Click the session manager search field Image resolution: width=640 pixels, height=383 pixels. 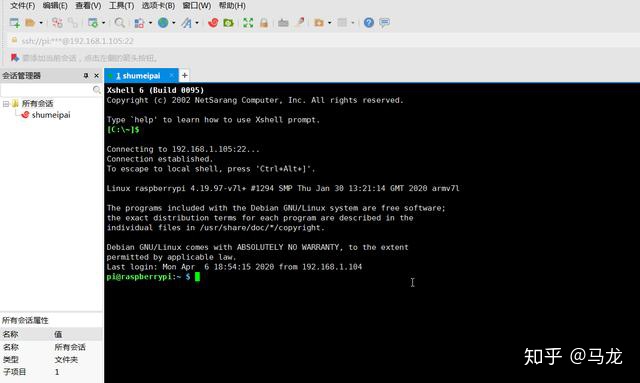click(x=46, y=89)
